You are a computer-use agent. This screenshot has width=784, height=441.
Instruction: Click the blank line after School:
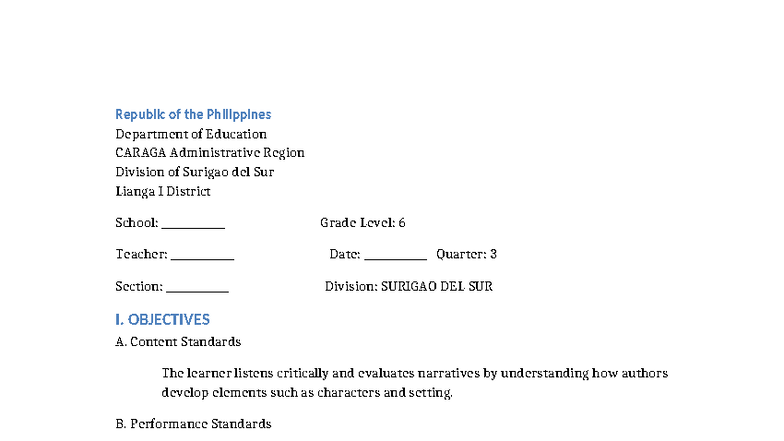point(193,223)
